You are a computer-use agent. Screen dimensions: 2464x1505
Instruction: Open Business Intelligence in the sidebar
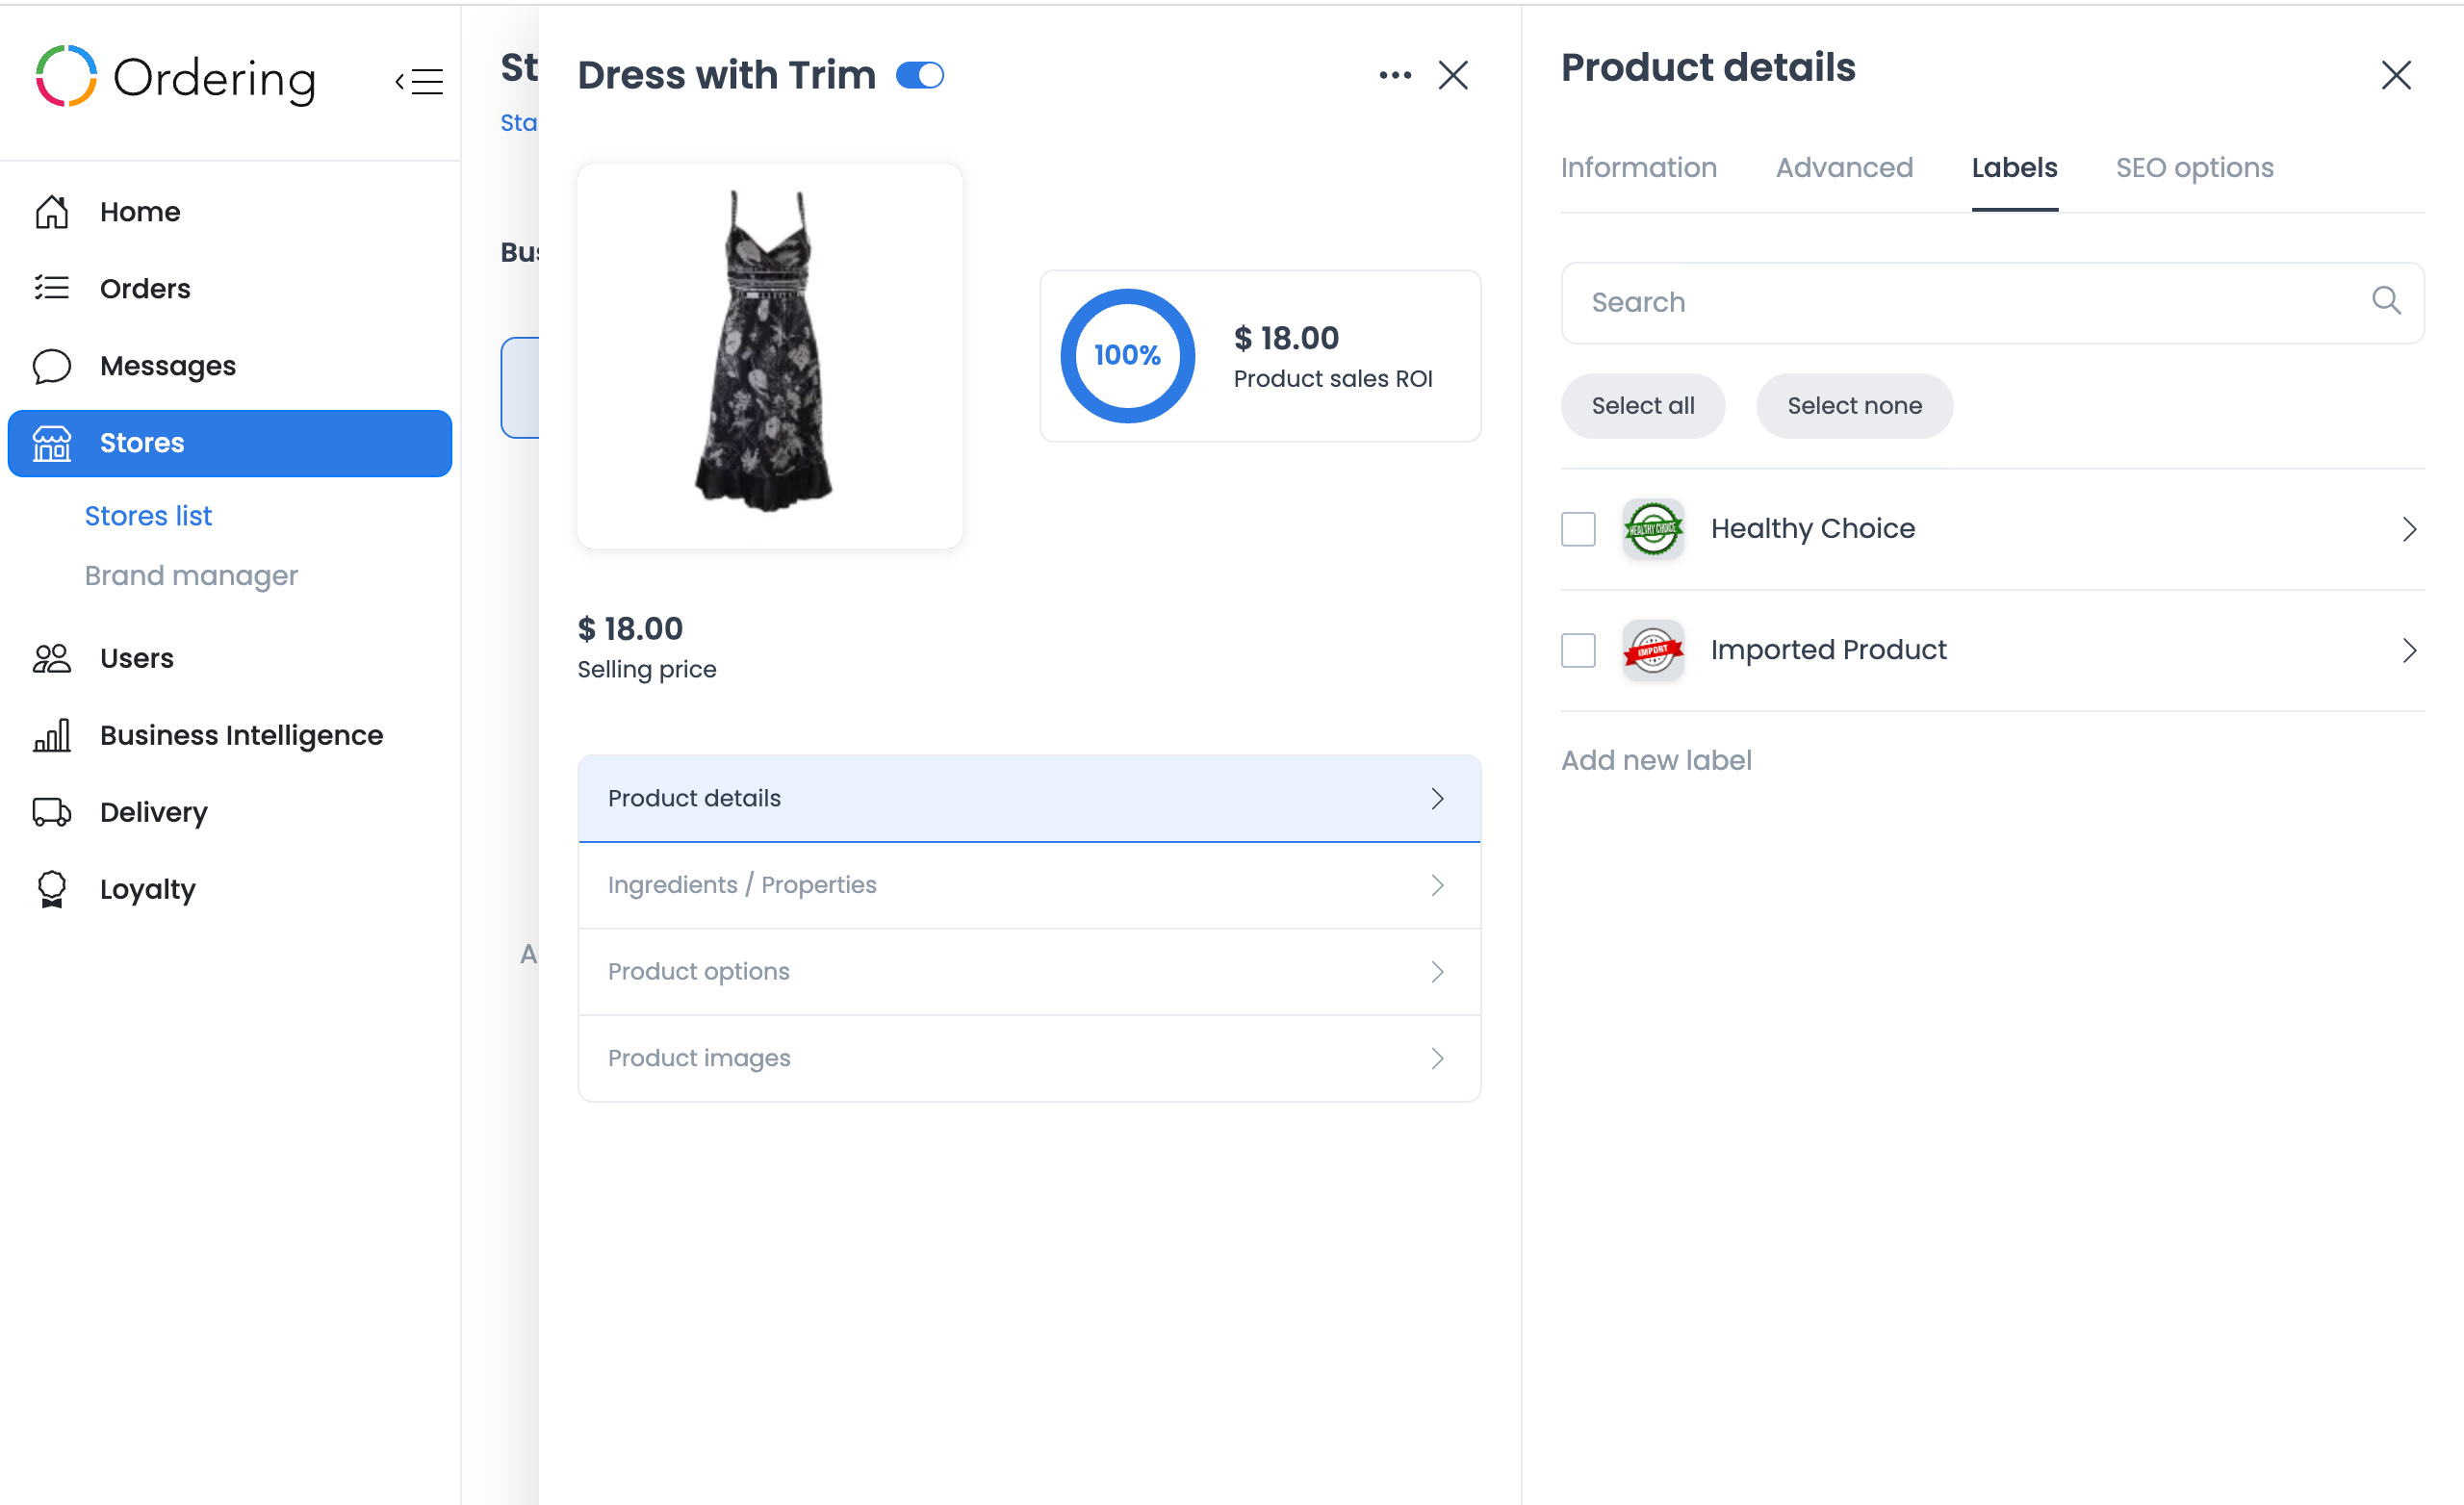(x=230, y=735)
